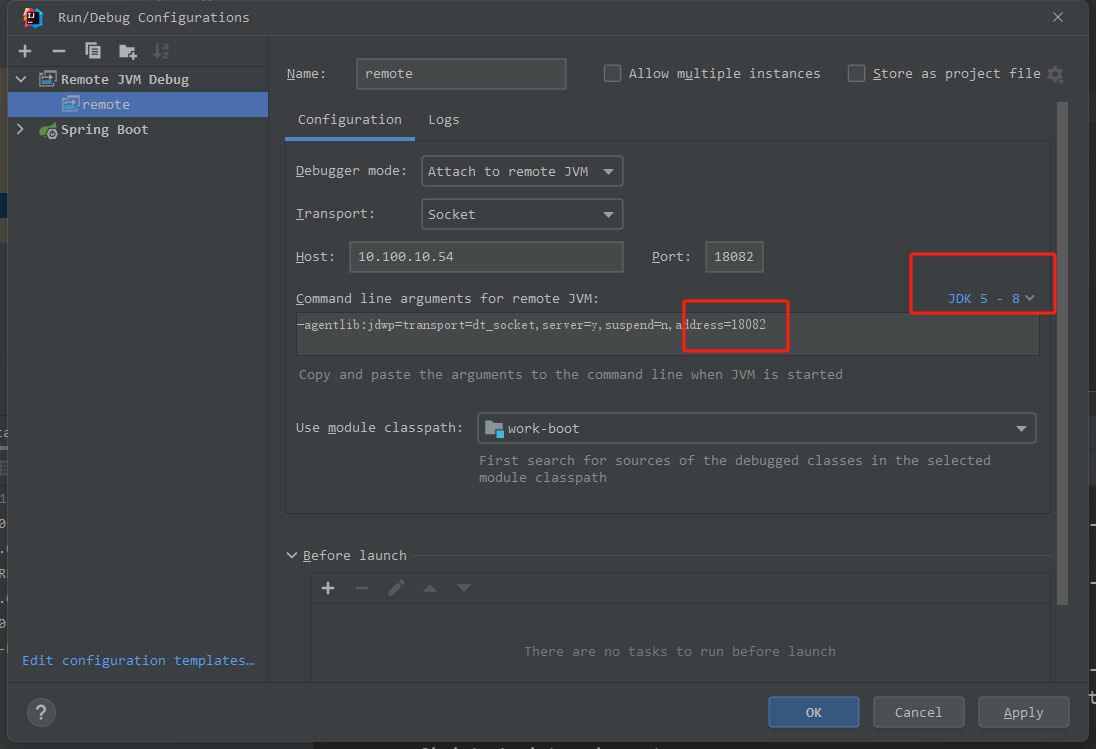Open the help question mark button
The image size is (1096, 749).
click(x=41, y=712)
